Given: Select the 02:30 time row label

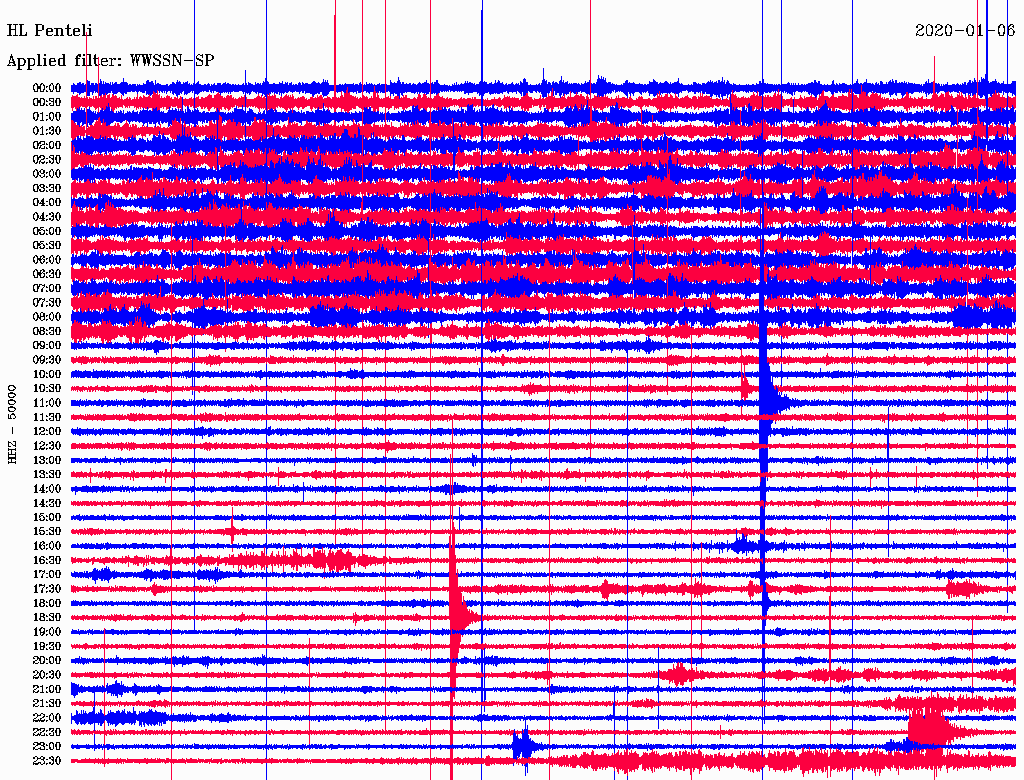Looking at the screenshot, I should 47,160.
